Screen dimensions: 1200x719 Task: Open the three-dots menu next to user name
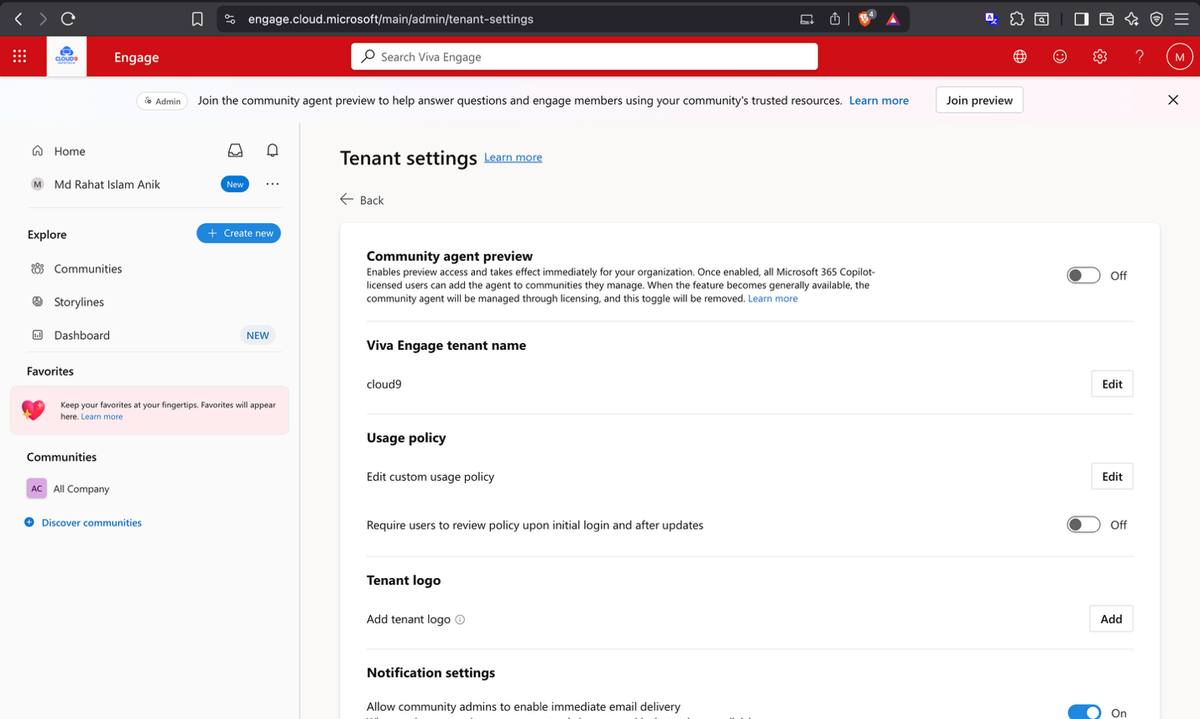tap(272, 184)
